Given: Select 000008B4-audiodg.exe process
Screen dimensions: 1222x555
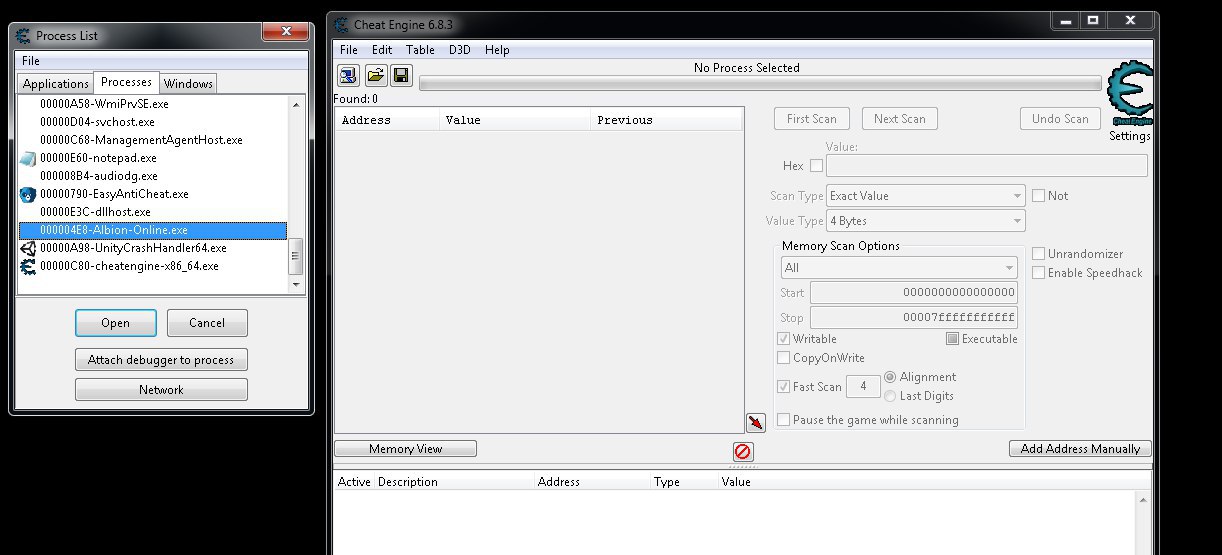Looking at the screenshot, I should click(153, 176).
